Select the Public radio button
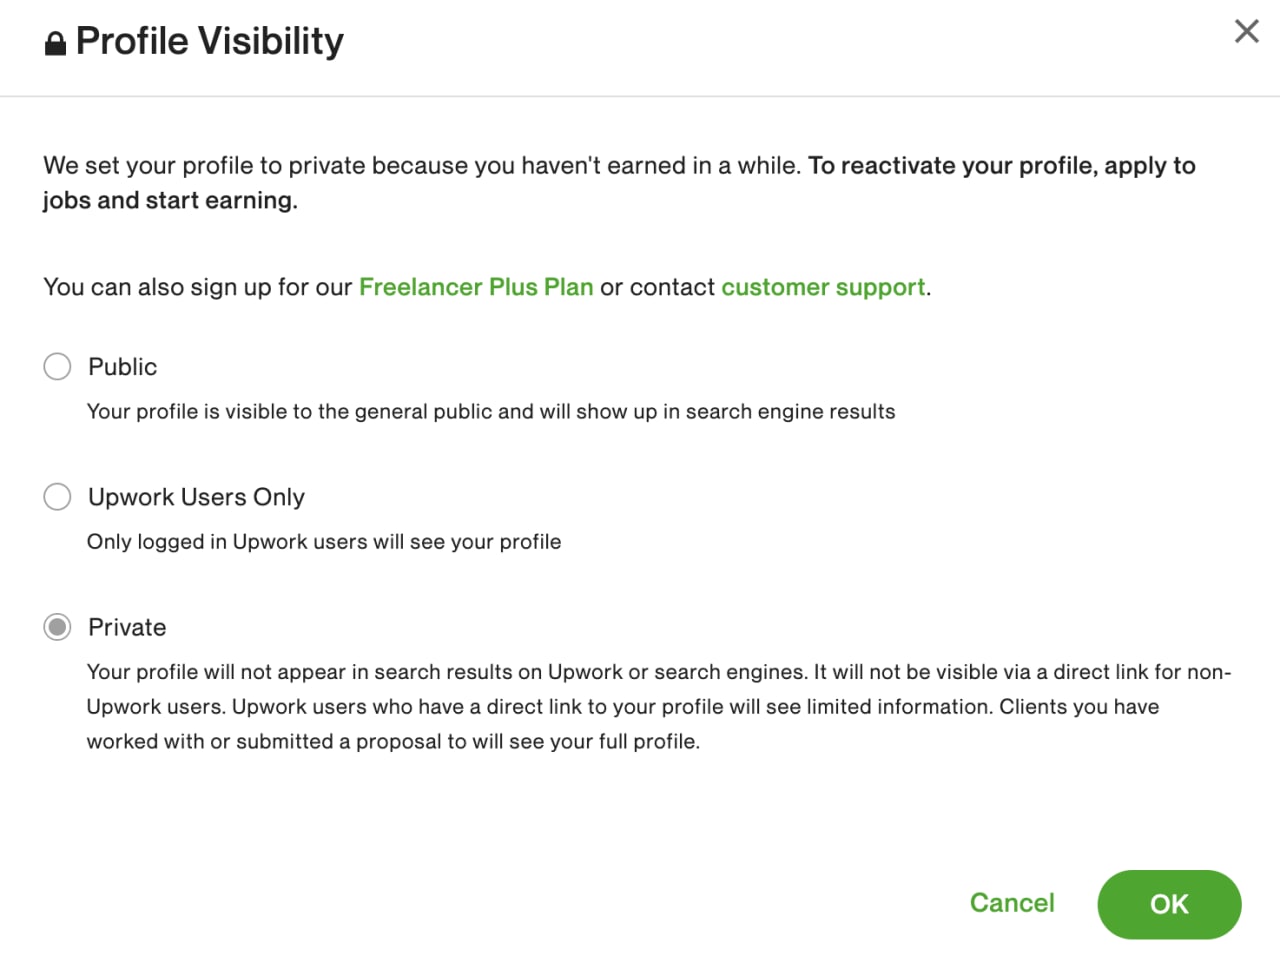This screenshot has height=969, width=1280. (57, 366)
